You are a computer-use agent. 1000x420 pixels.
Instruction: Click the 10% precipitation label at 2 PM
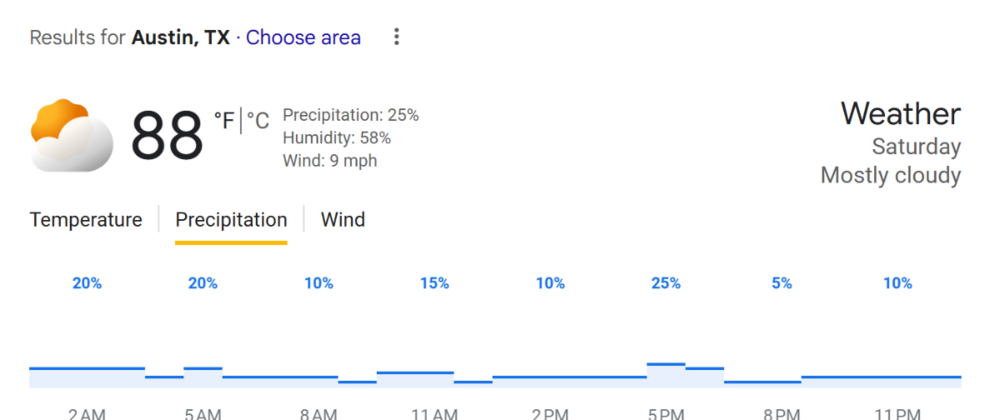click(550, 284)
